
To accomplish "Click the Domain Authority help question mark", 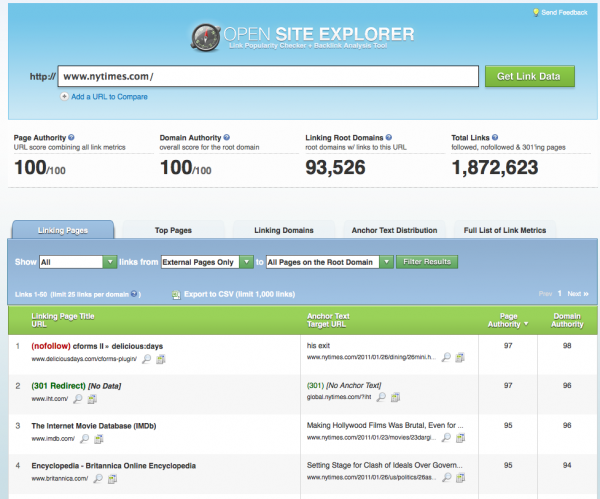I will click(226, 136).
